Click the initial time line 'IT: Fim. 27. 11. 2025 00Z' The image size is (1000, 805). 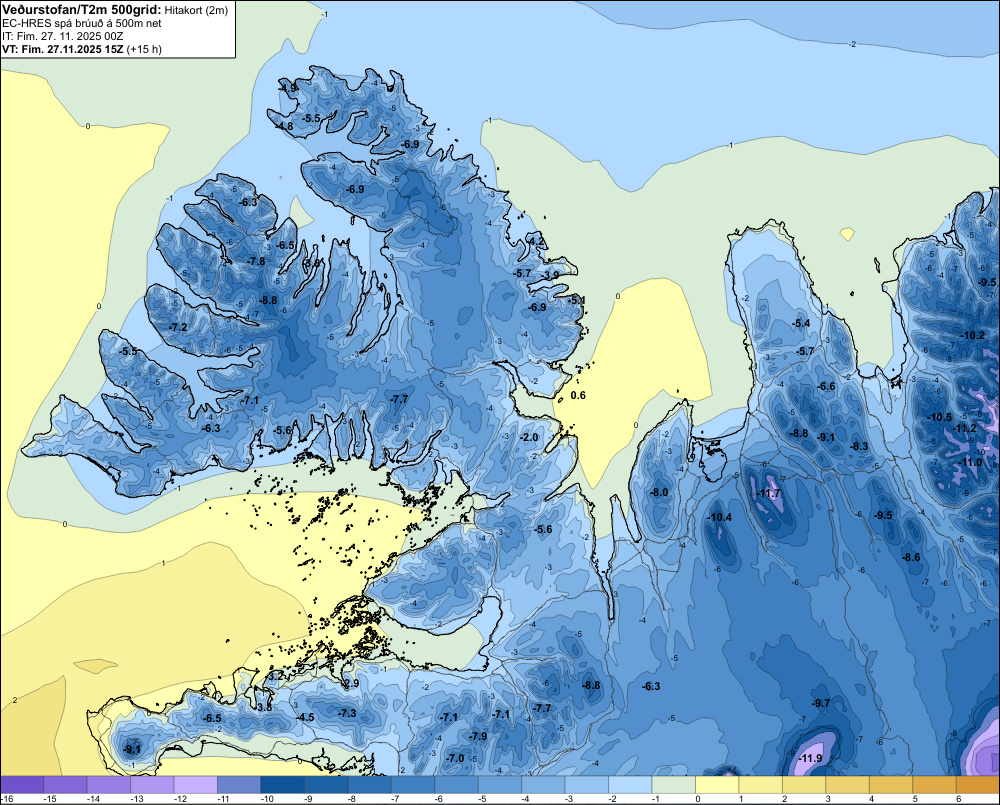coord(62,36)
